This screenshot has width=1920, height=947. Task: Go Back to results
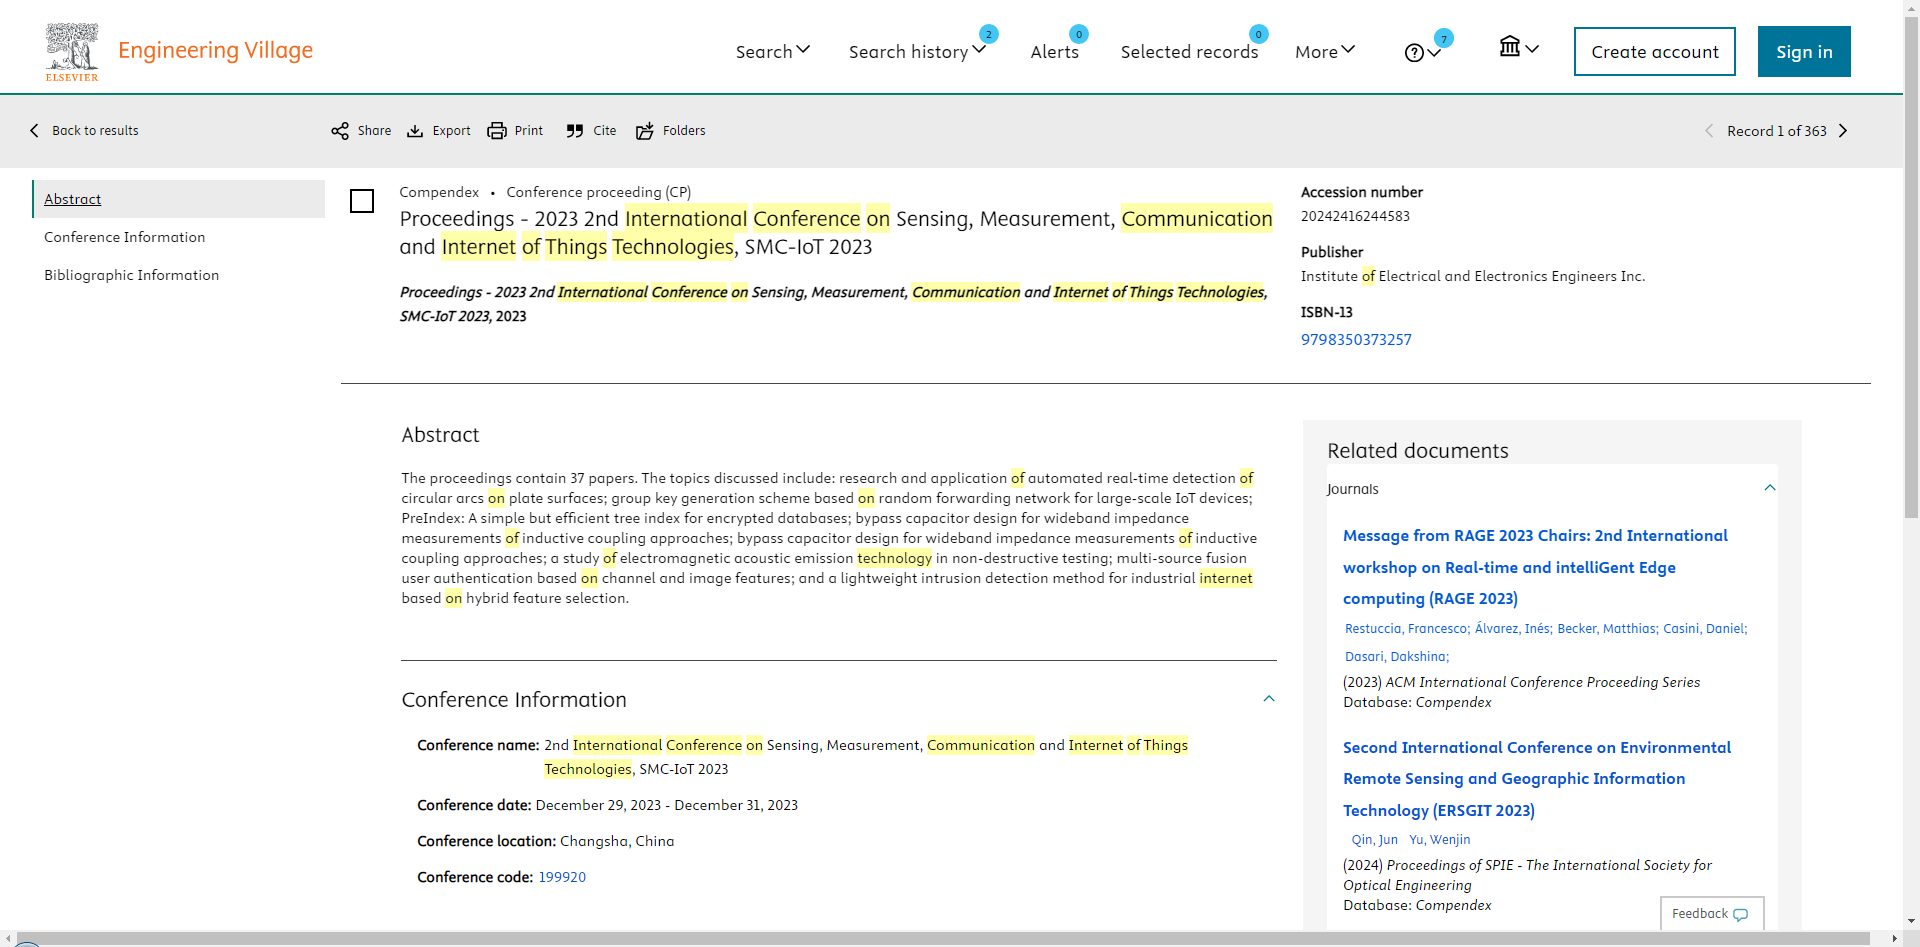click(84, 131)
